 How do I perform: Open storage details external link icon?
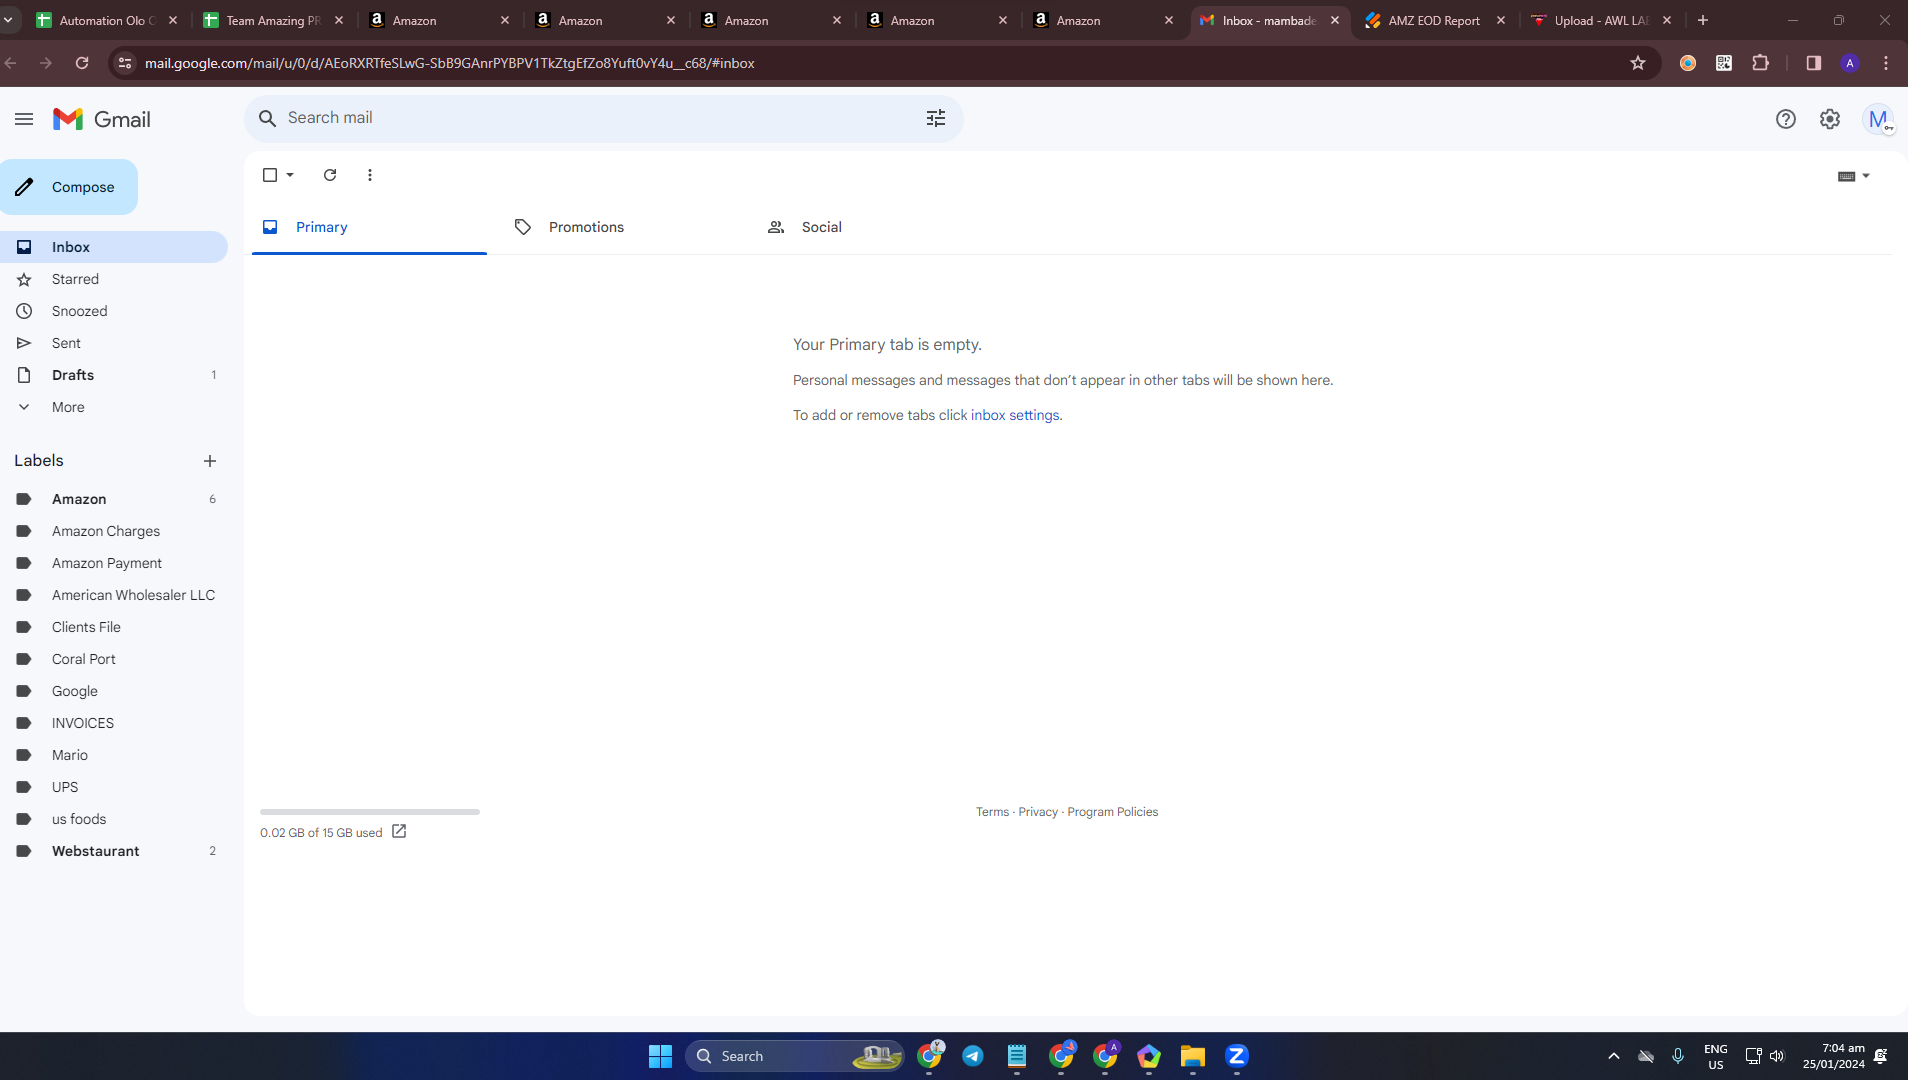[399, 831]
